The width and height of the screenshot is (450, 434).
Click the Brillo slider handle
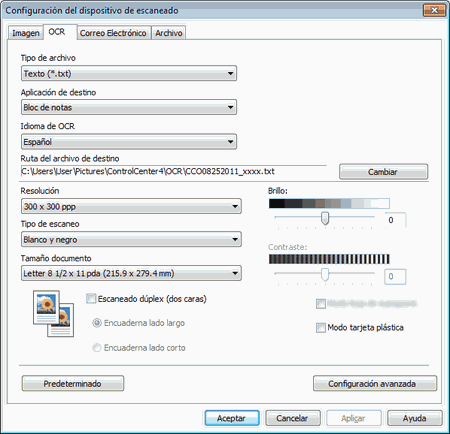click(325, 219)
